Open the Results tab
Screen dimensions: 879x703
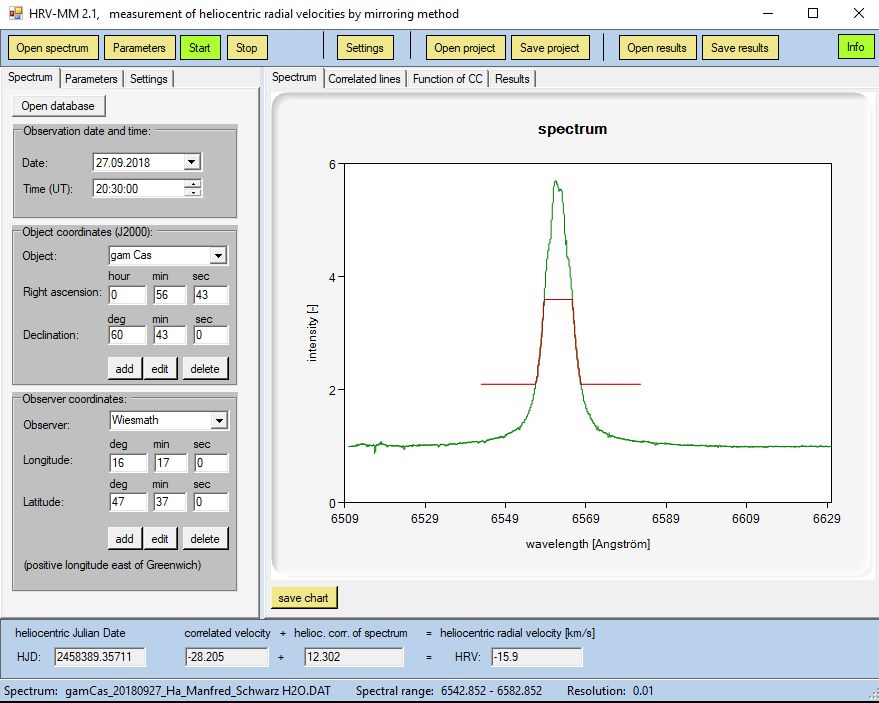coord(512,78)
